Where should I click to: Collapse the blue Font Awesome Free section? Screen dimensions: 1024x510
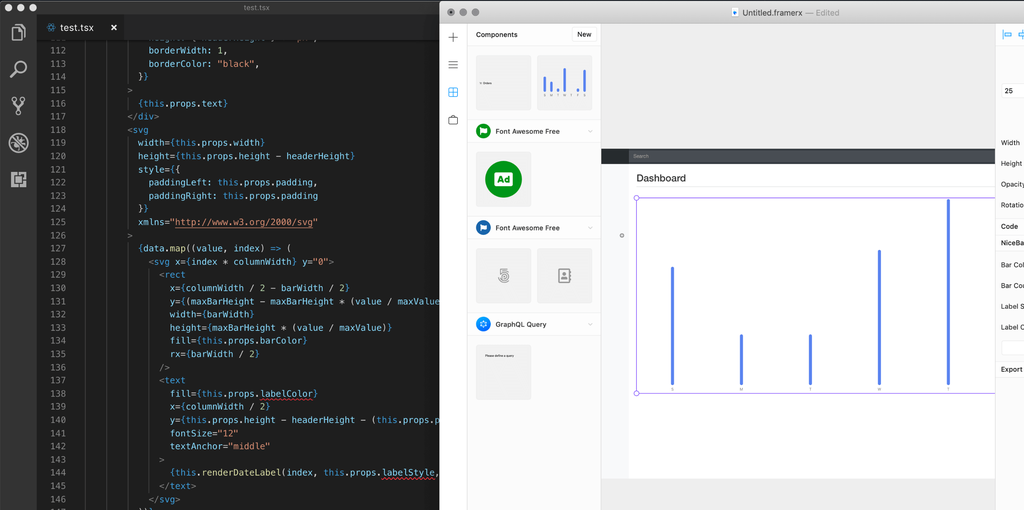coord(590,228)
